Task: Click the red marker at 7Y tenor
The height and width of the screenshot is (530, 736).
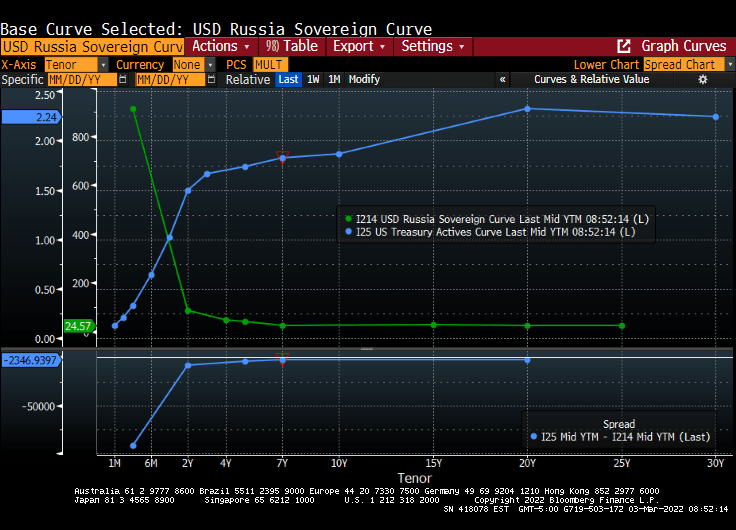Action: pos(282,155)
